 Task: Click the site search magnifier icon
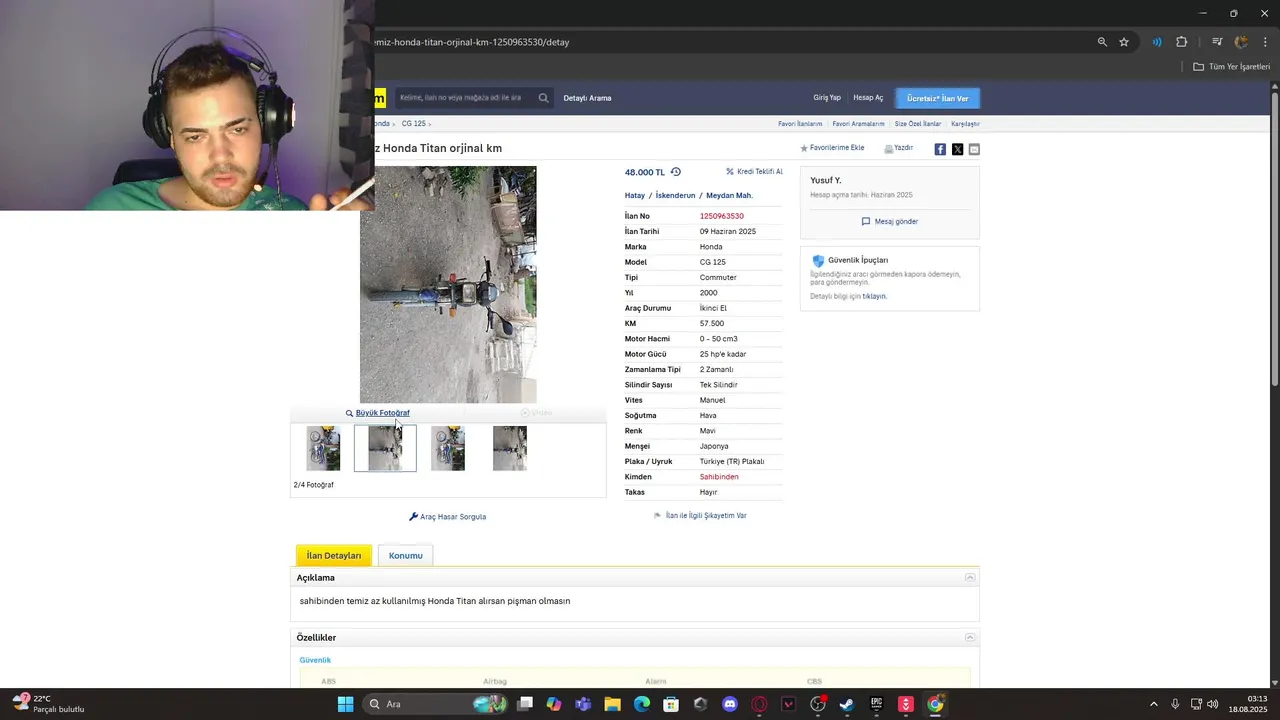point(543,98)
